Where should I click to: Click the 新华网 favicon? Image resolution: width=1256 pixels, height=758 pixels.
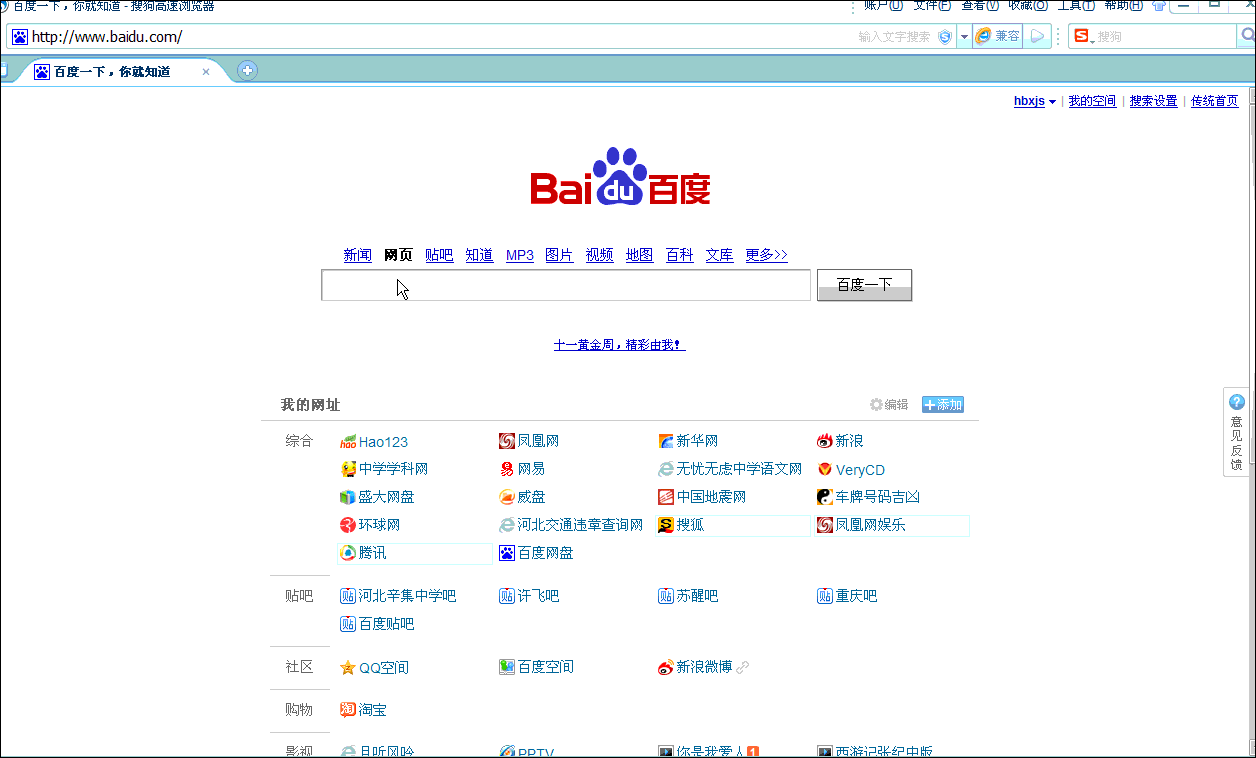(666, 441)
